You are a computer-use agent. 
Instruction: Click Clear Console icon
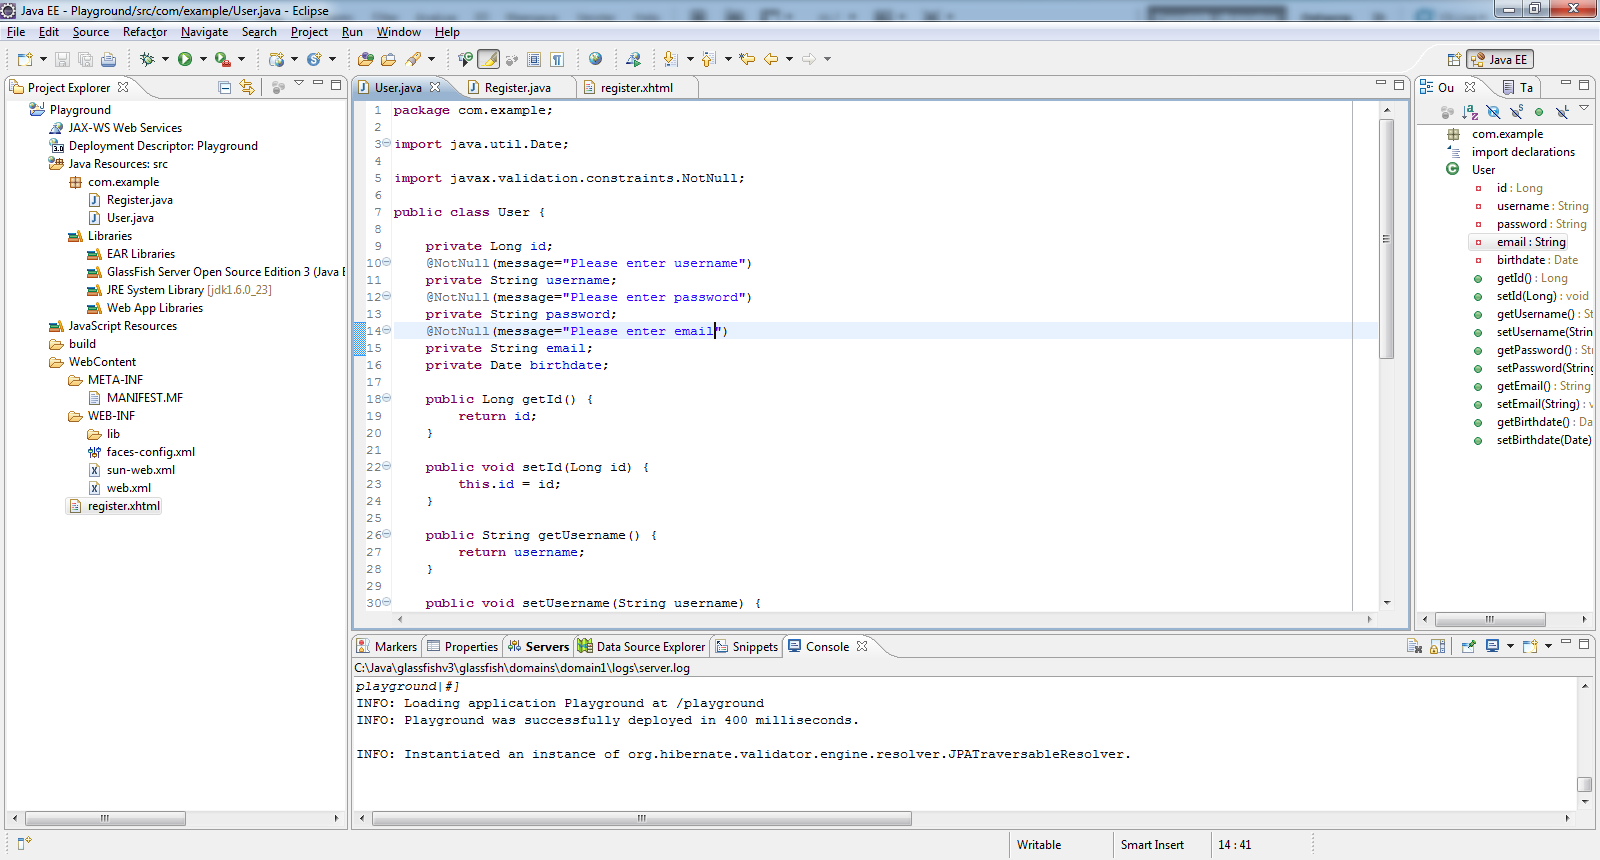tap(1414, 646)
